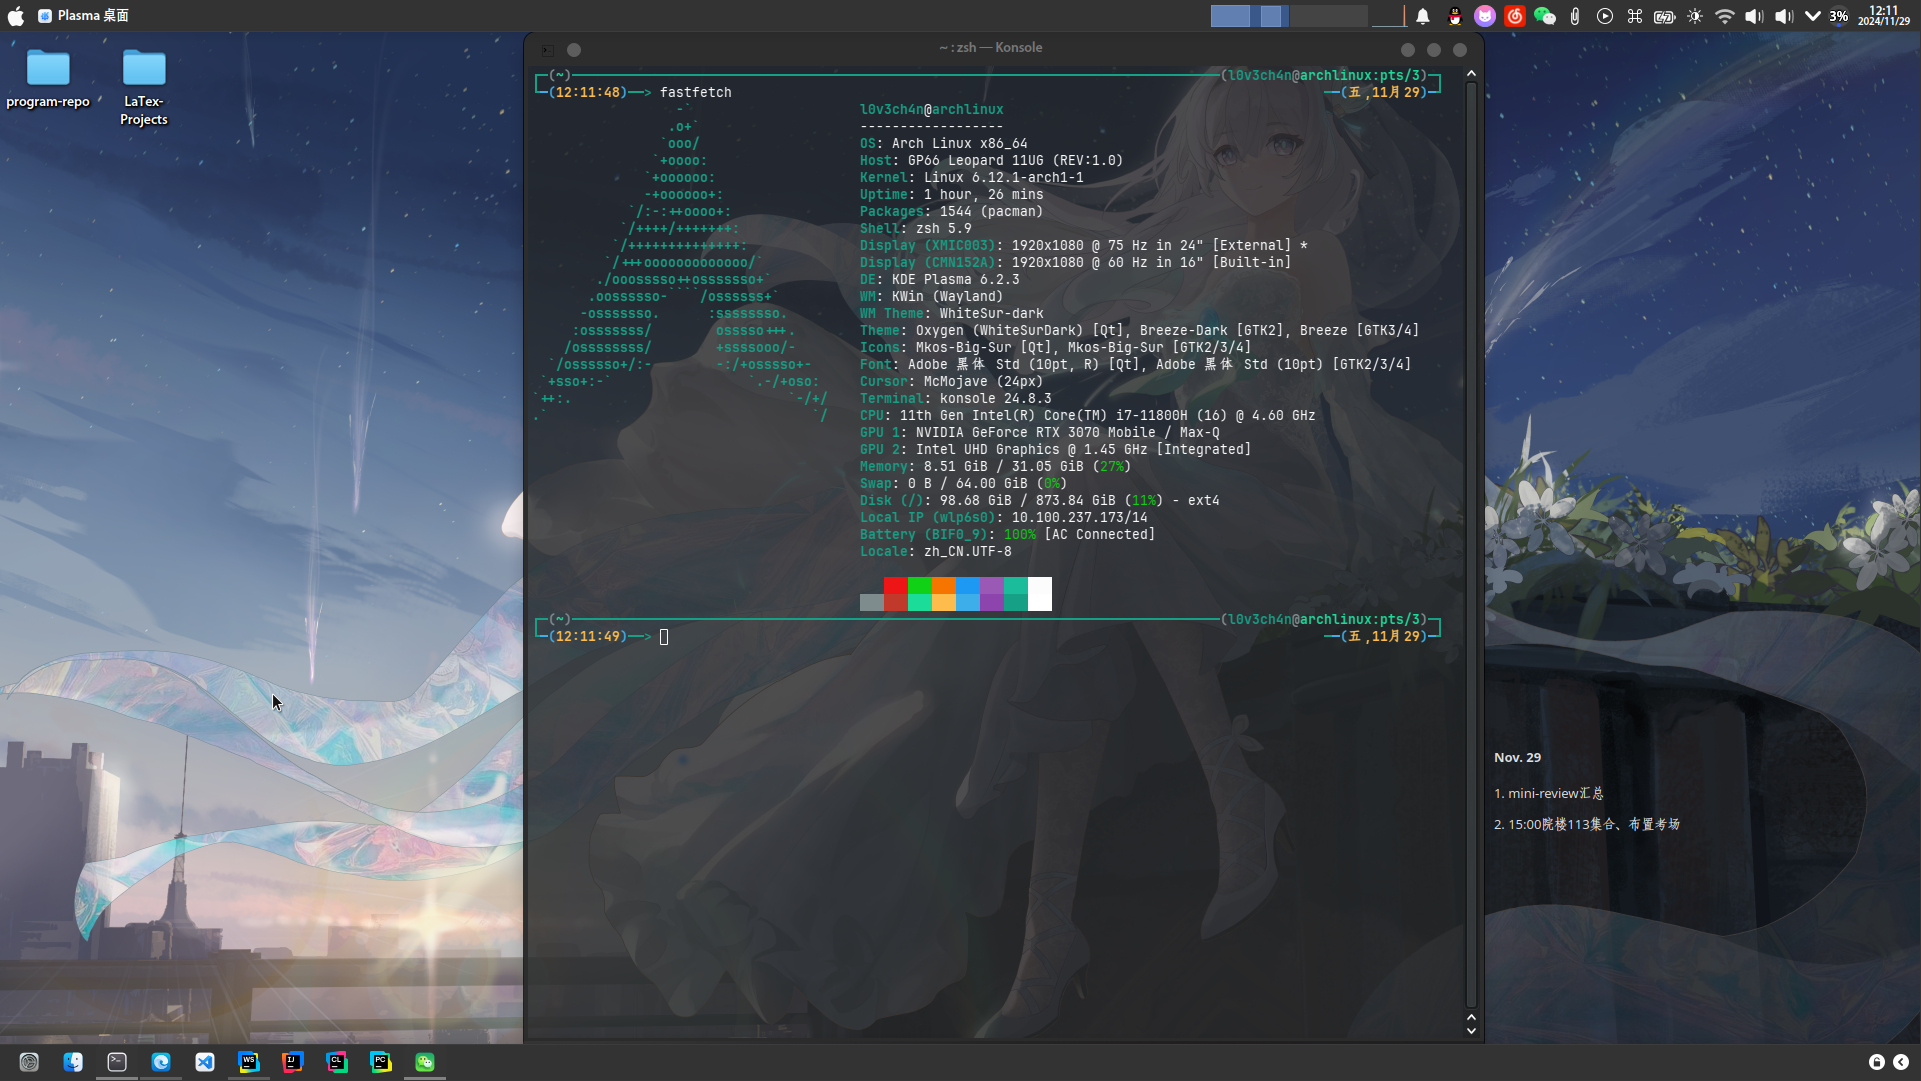Viewport: 1921px width, 1081px height.
Task: Open notifications bell in top panel
Action: [x=1423, y=16]
